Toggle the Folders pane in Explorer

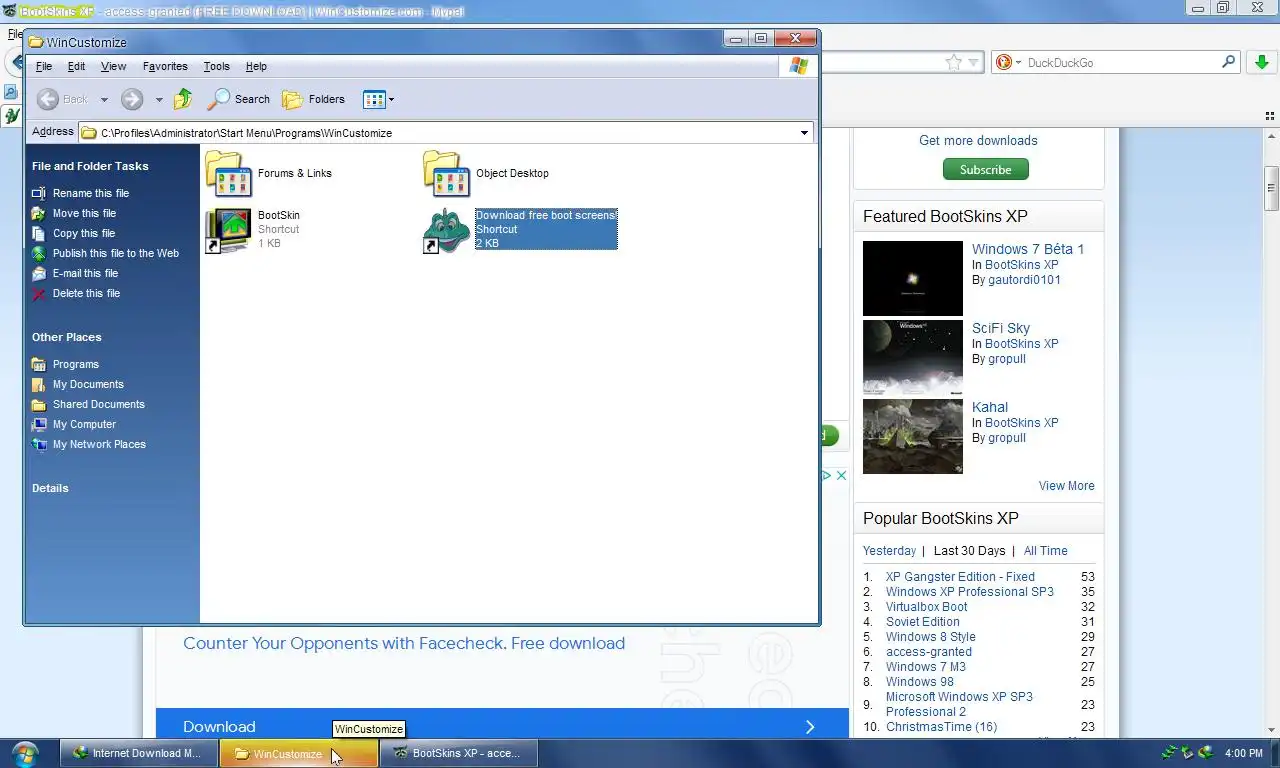(313, 99)
